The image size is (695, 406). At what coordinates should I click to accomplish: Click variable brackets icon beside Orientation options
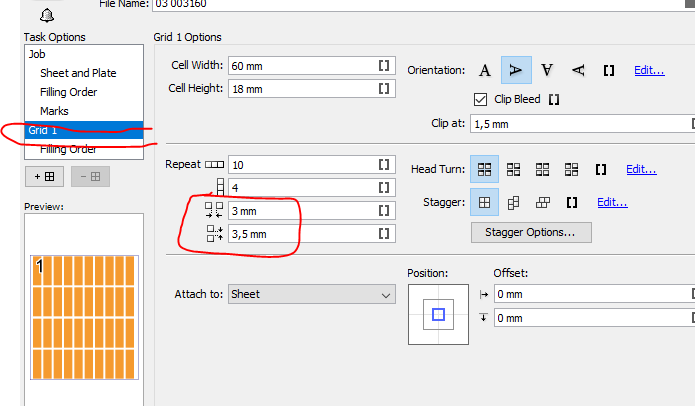coord(609,70)
